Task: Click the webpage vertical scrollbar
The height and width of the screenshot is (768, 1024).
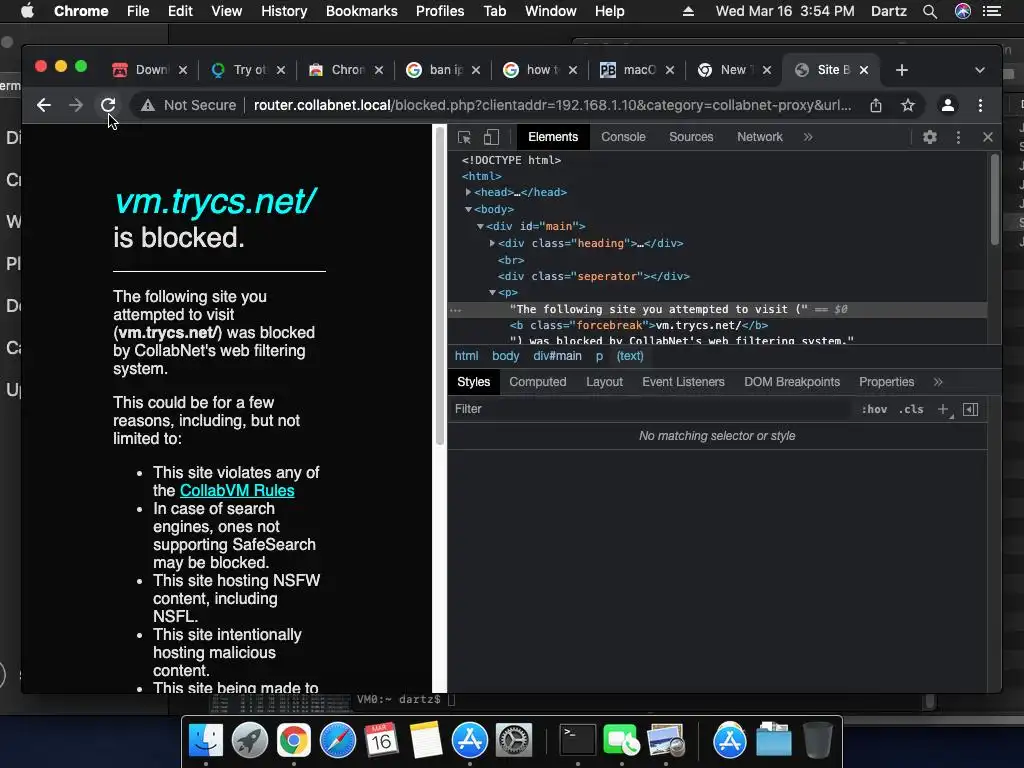Action: [x=440, y=285]
